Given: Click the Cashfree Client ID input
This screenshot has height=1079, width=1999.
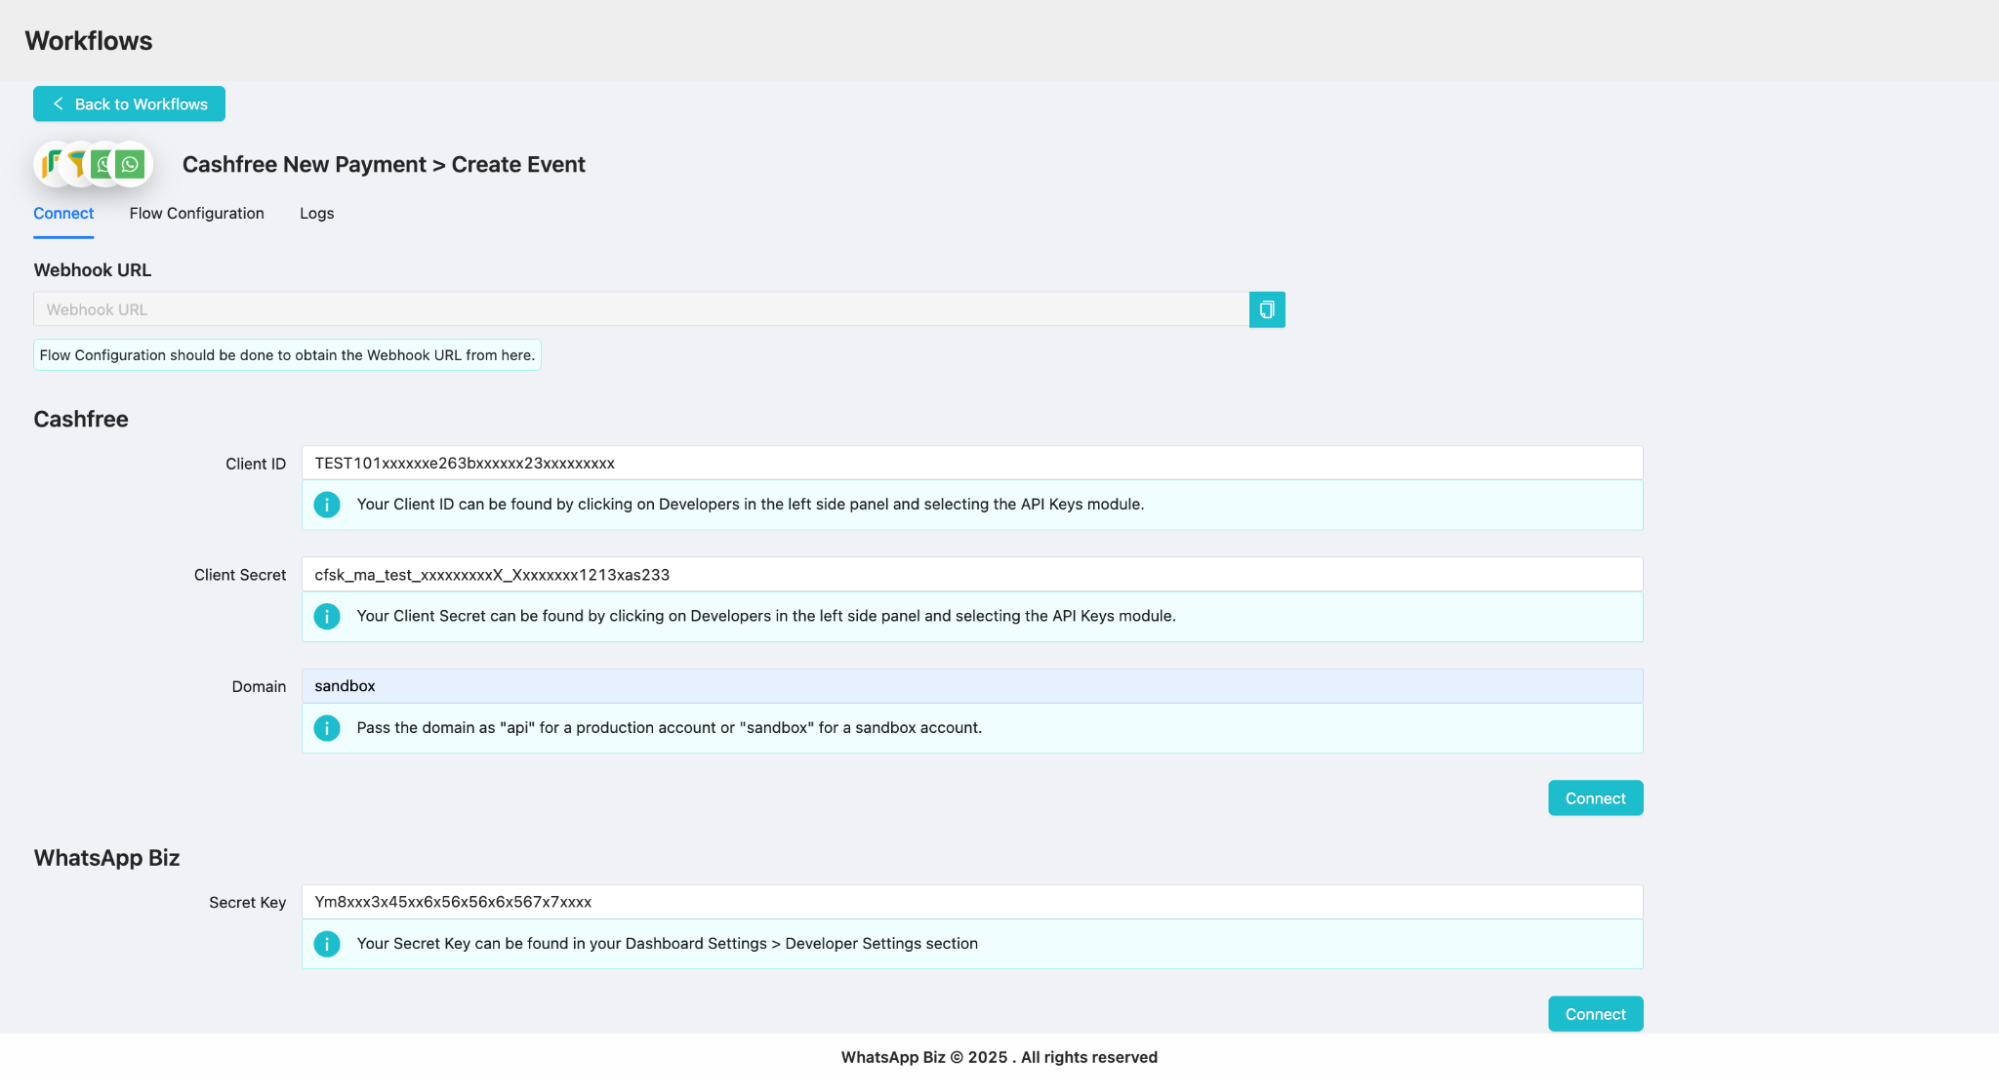Looking at the screenshot, I should point(972,463).
